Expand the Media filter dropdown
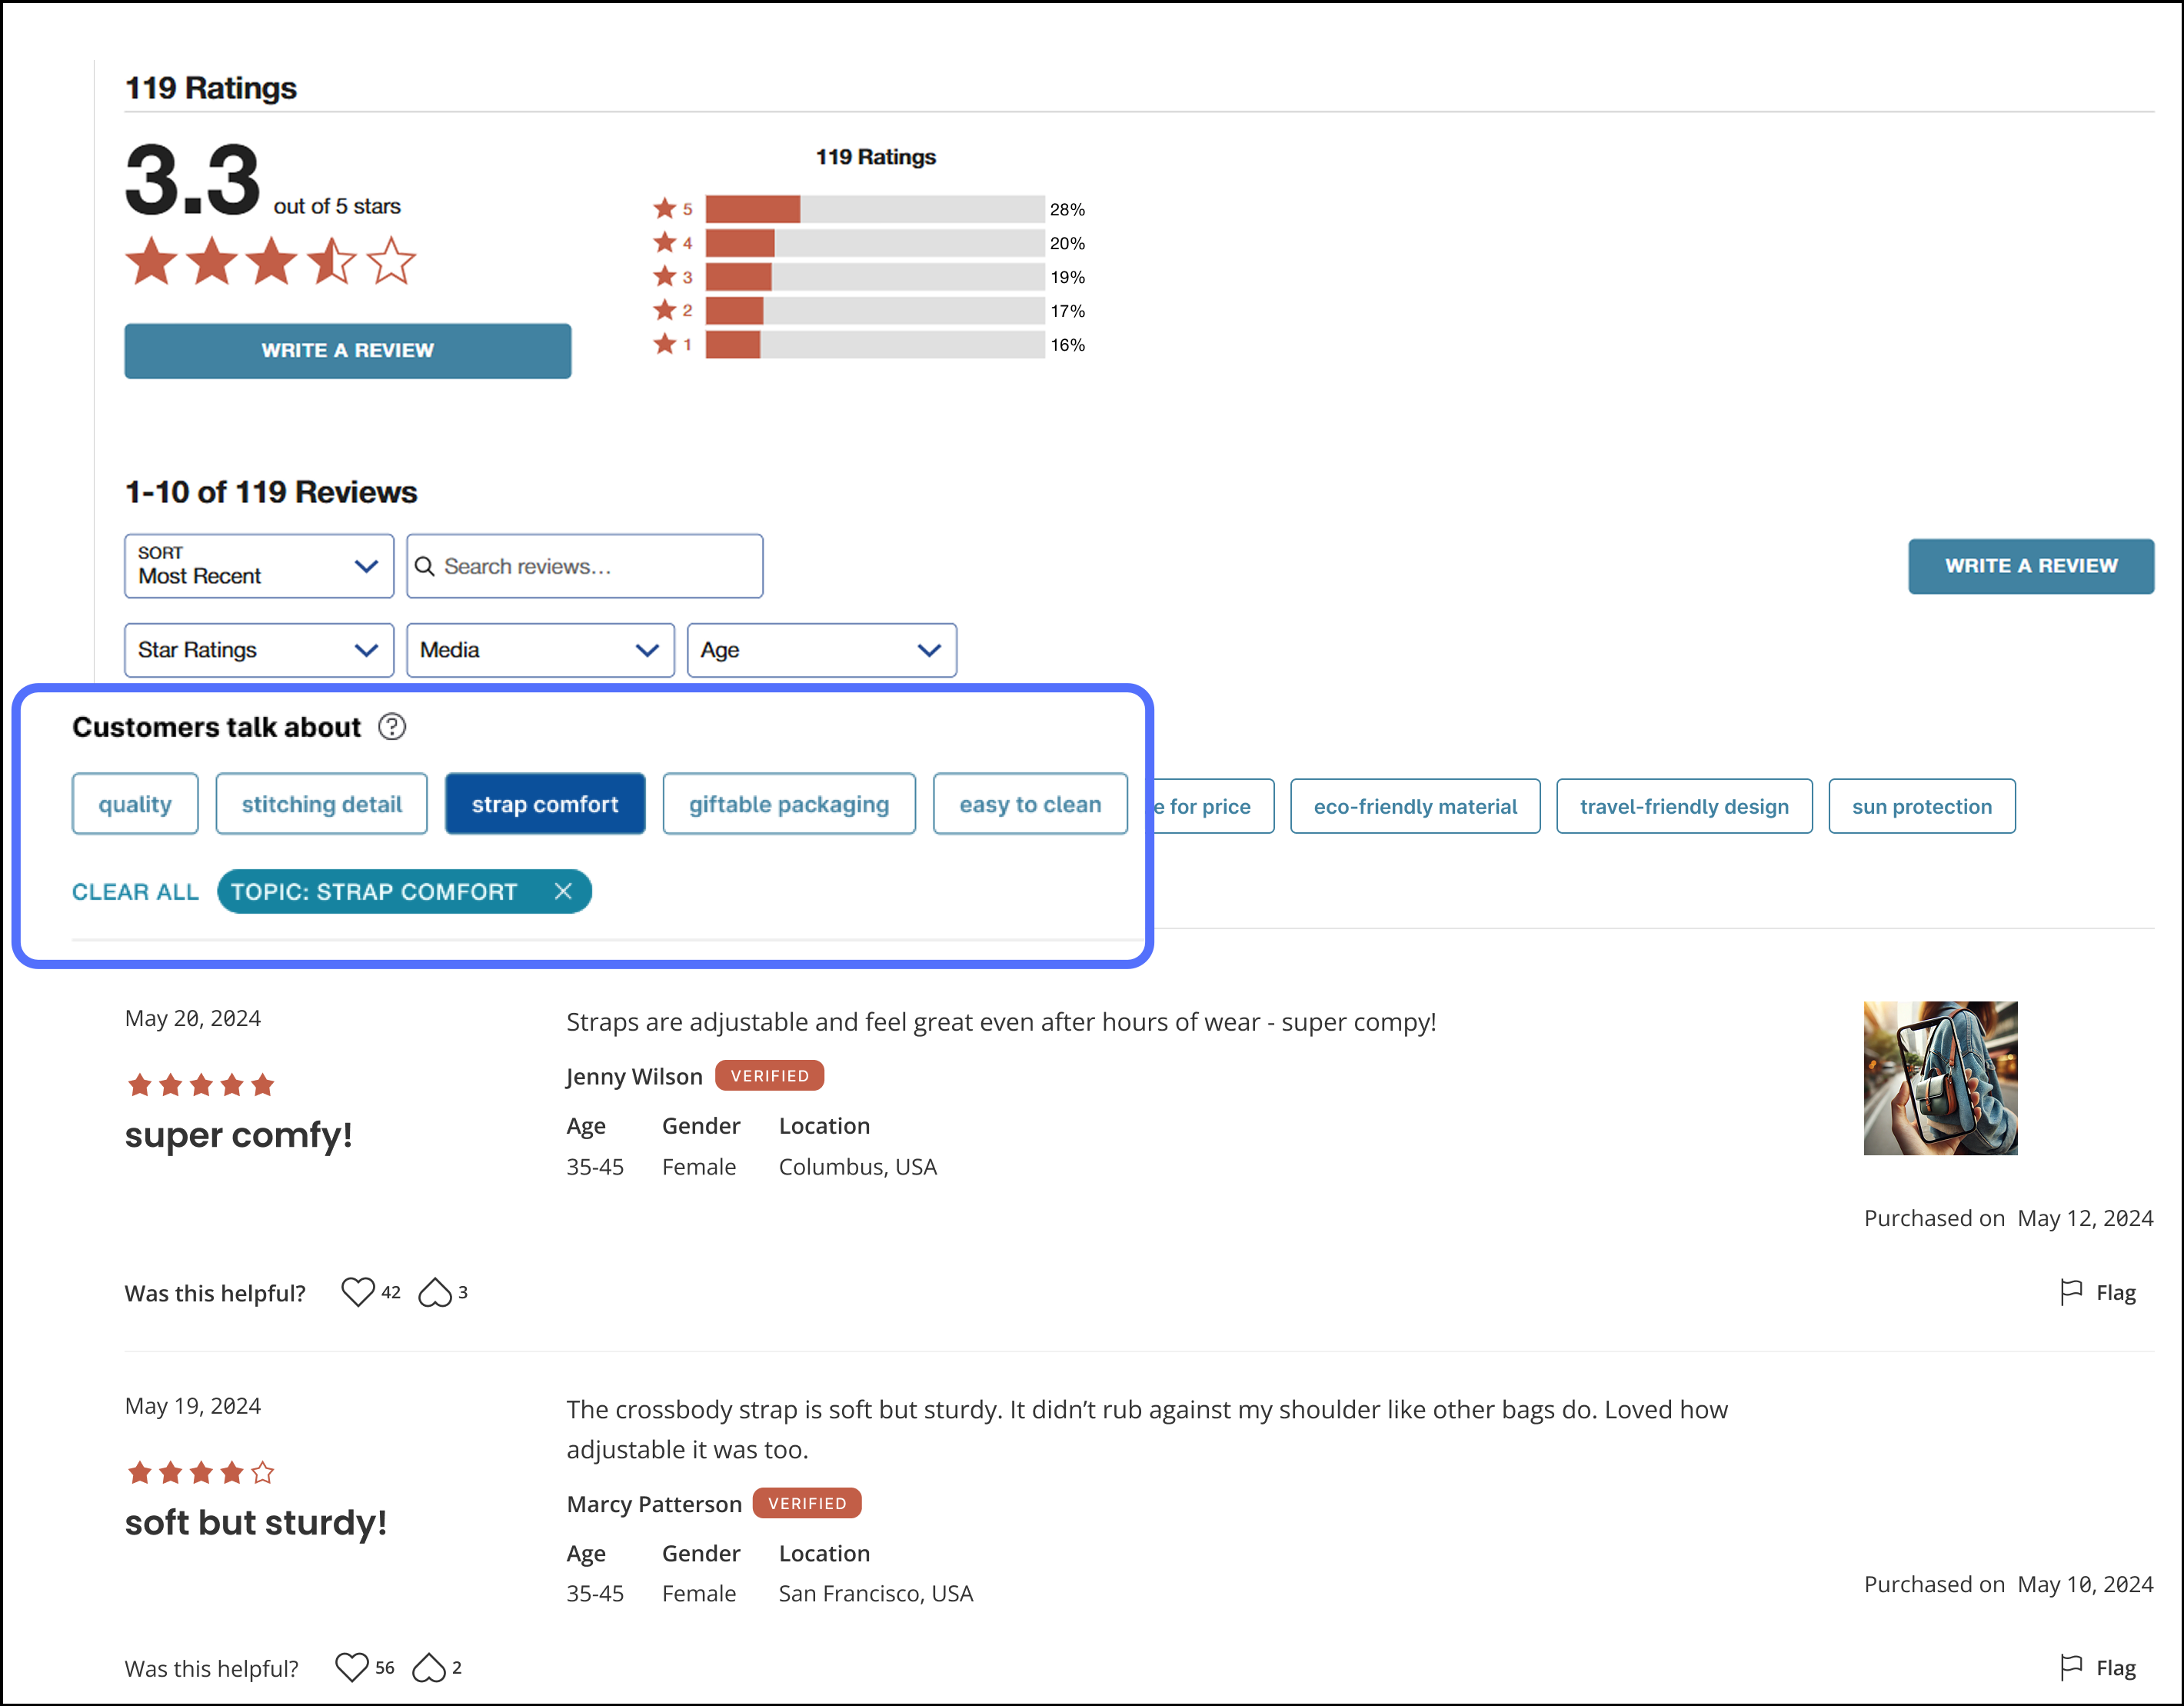The image size is (2184, 1706). tap(540, 650)
